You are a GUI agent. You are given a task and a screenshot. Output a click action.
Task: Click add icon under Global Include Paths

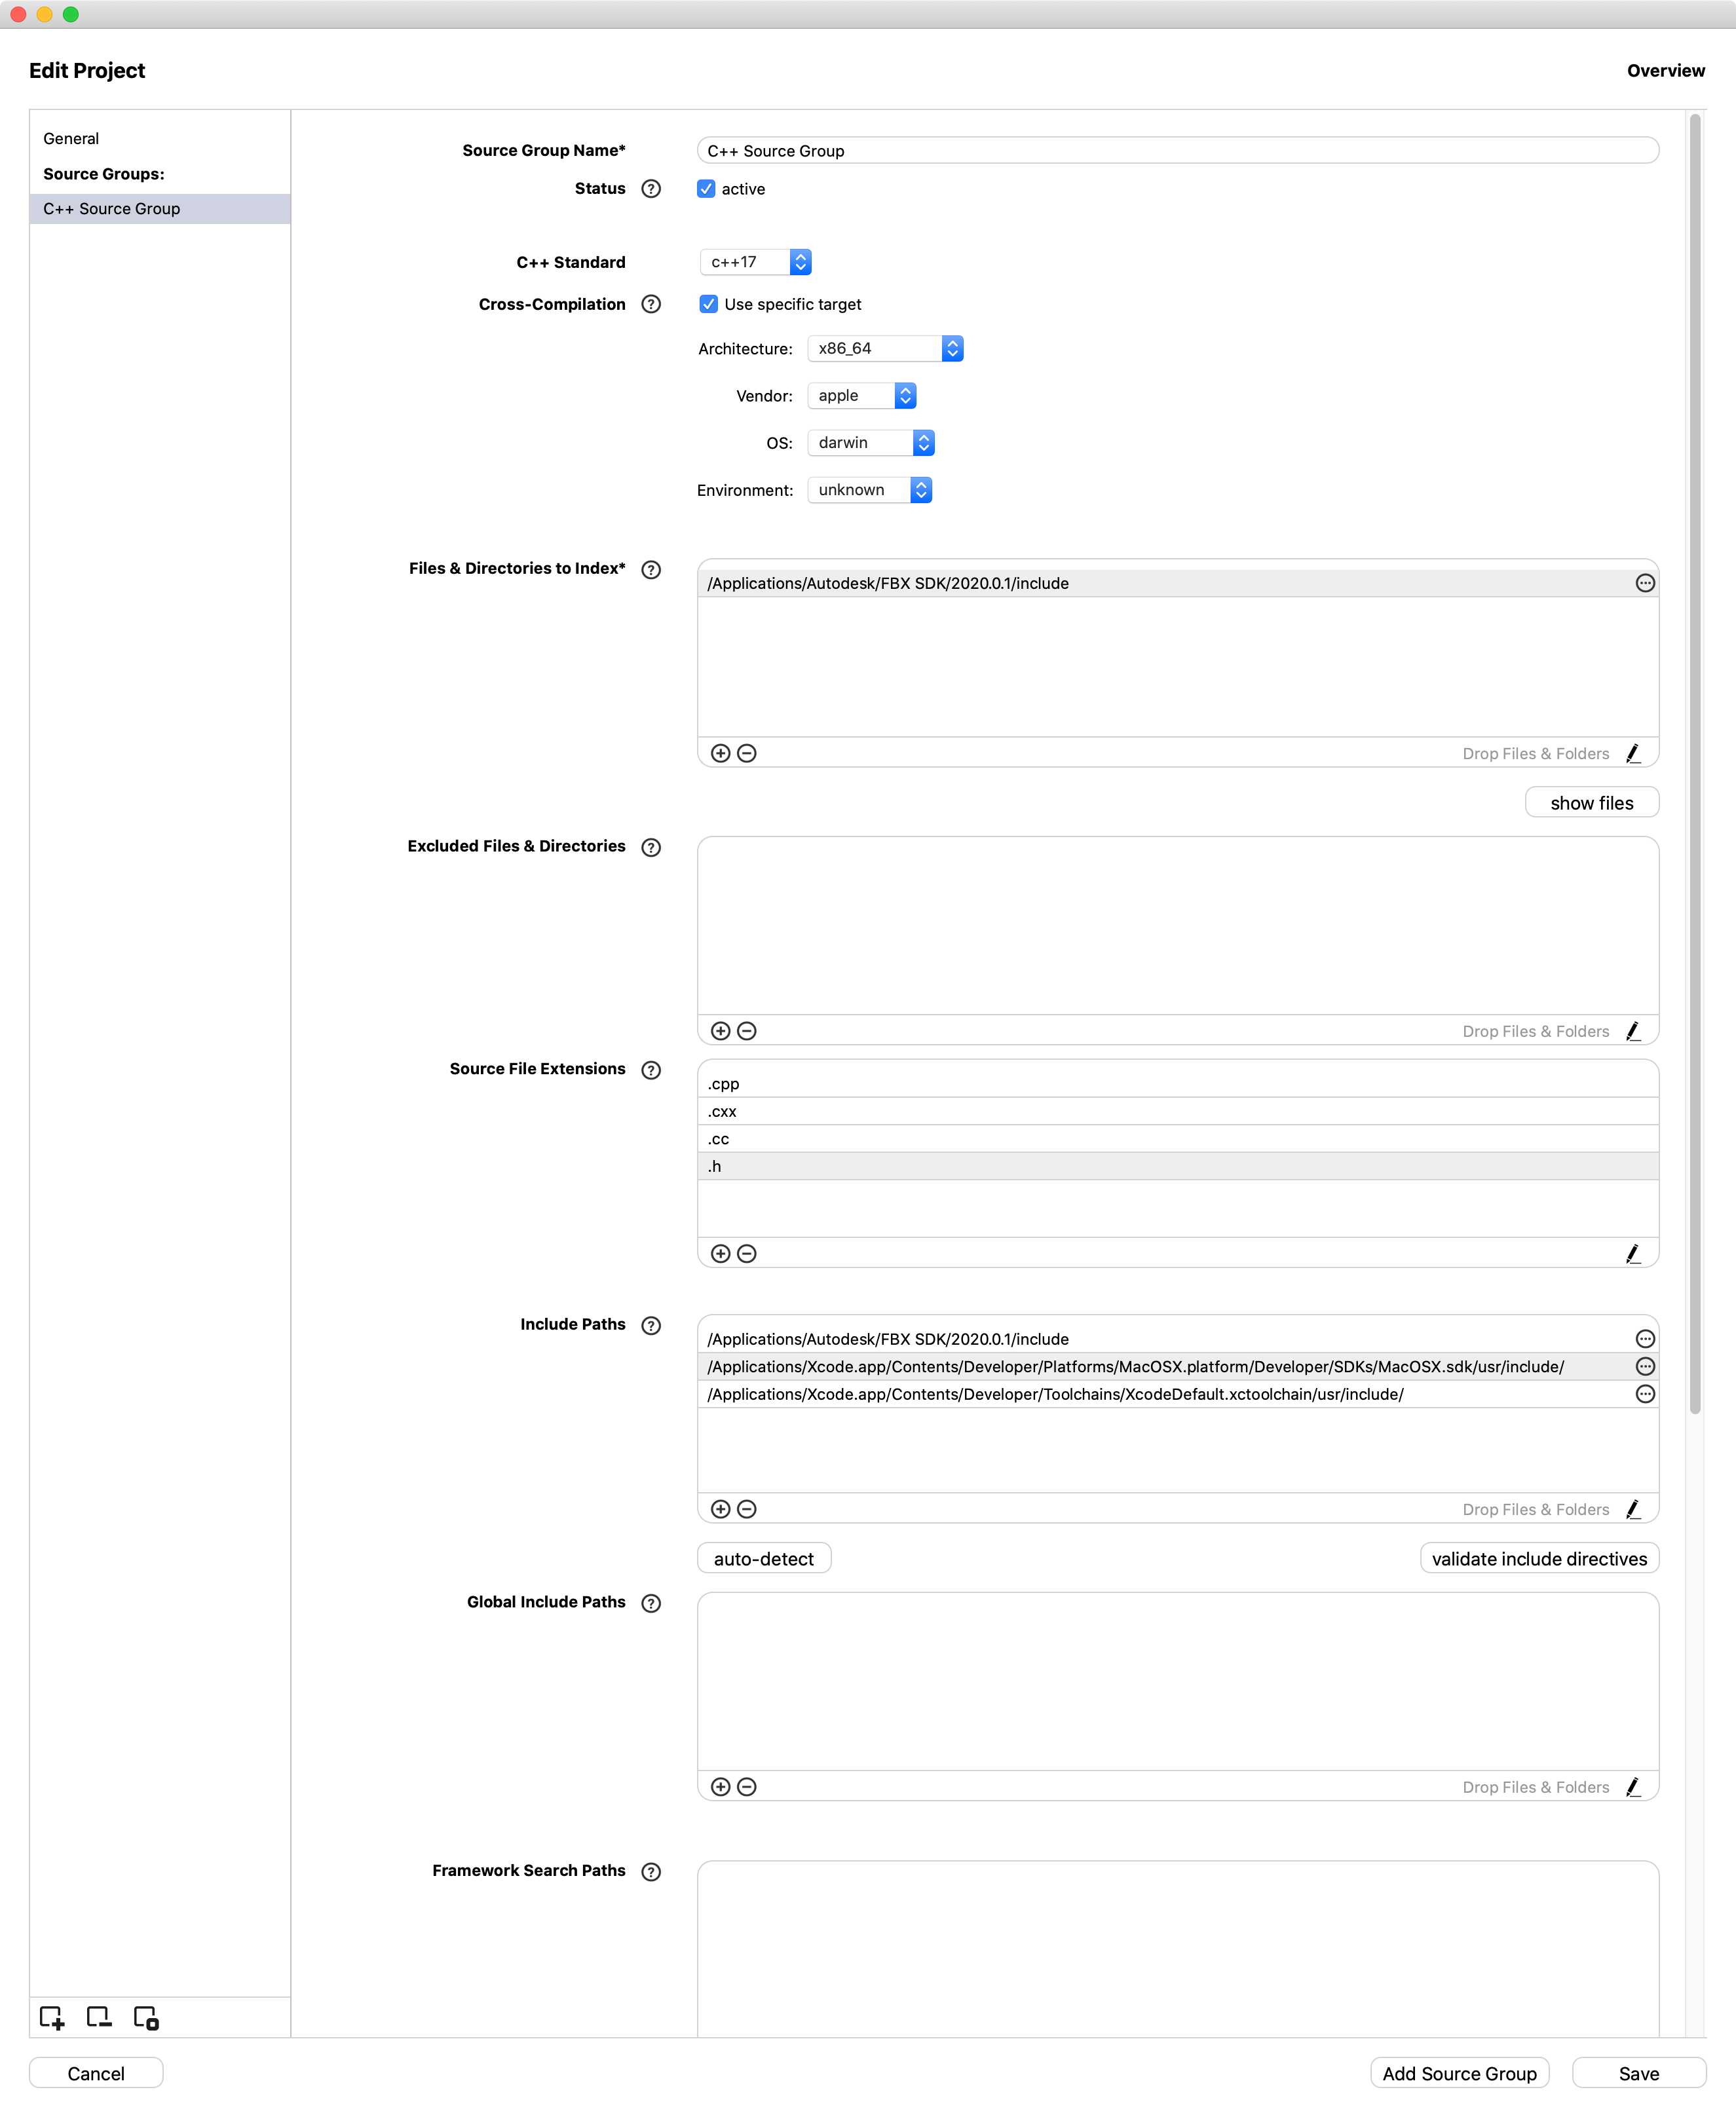click(720, 1787)
